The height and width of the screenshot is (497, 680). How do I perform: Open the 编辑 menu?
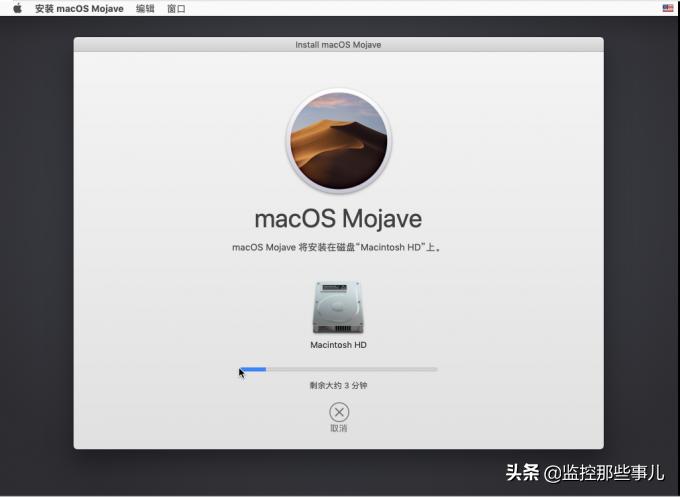click(x=145, y=9)
